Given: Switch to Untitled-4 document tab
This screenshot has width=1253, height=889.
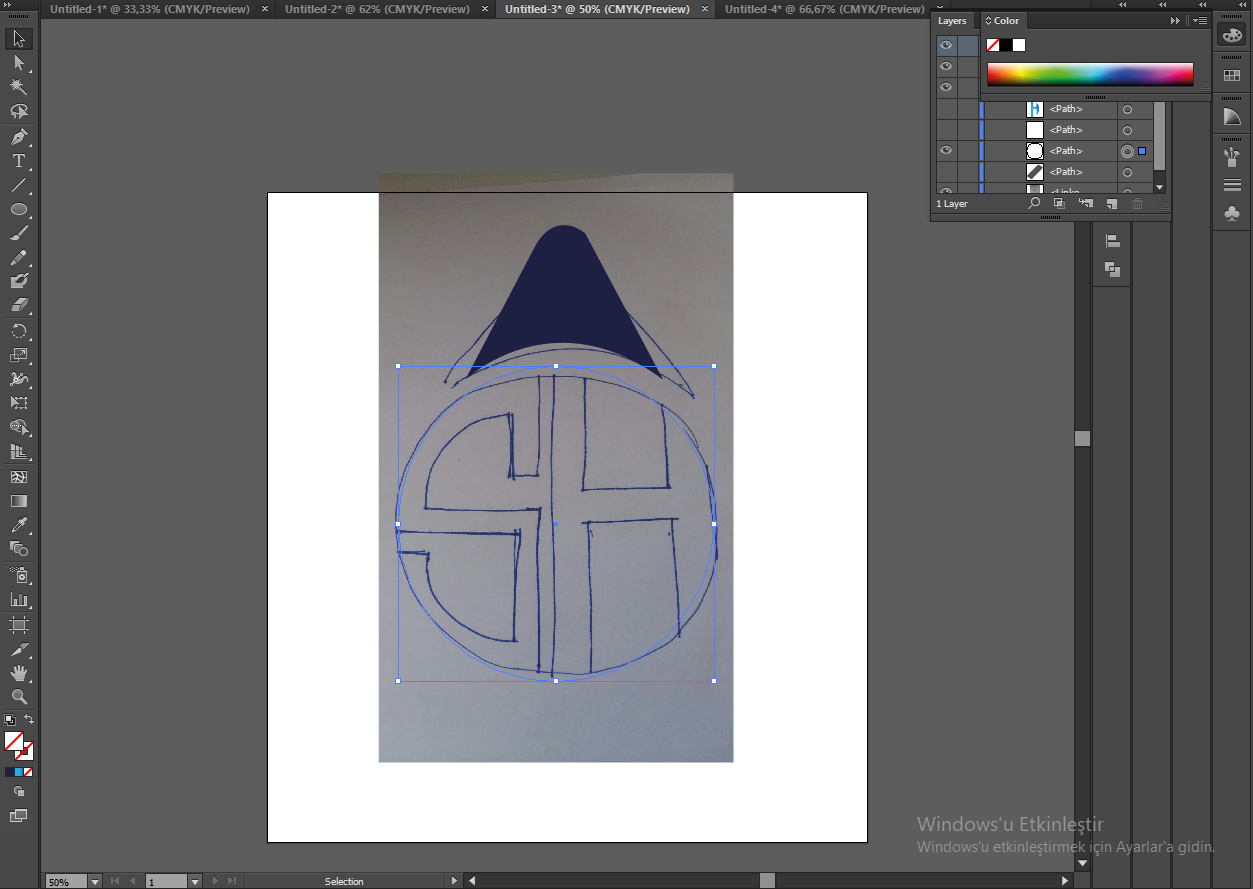Looking at the screenshot, I should click(825, 9).
